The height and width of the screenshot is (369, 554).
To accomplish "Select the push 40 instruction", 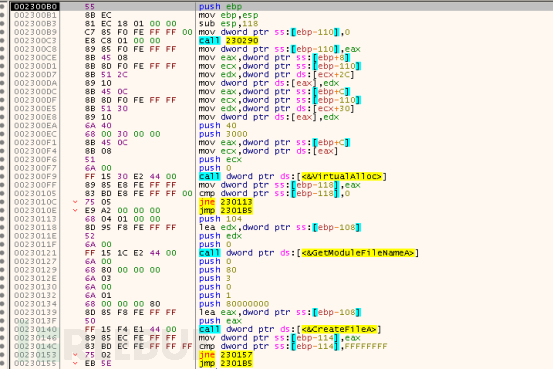I will pos(217,125).
